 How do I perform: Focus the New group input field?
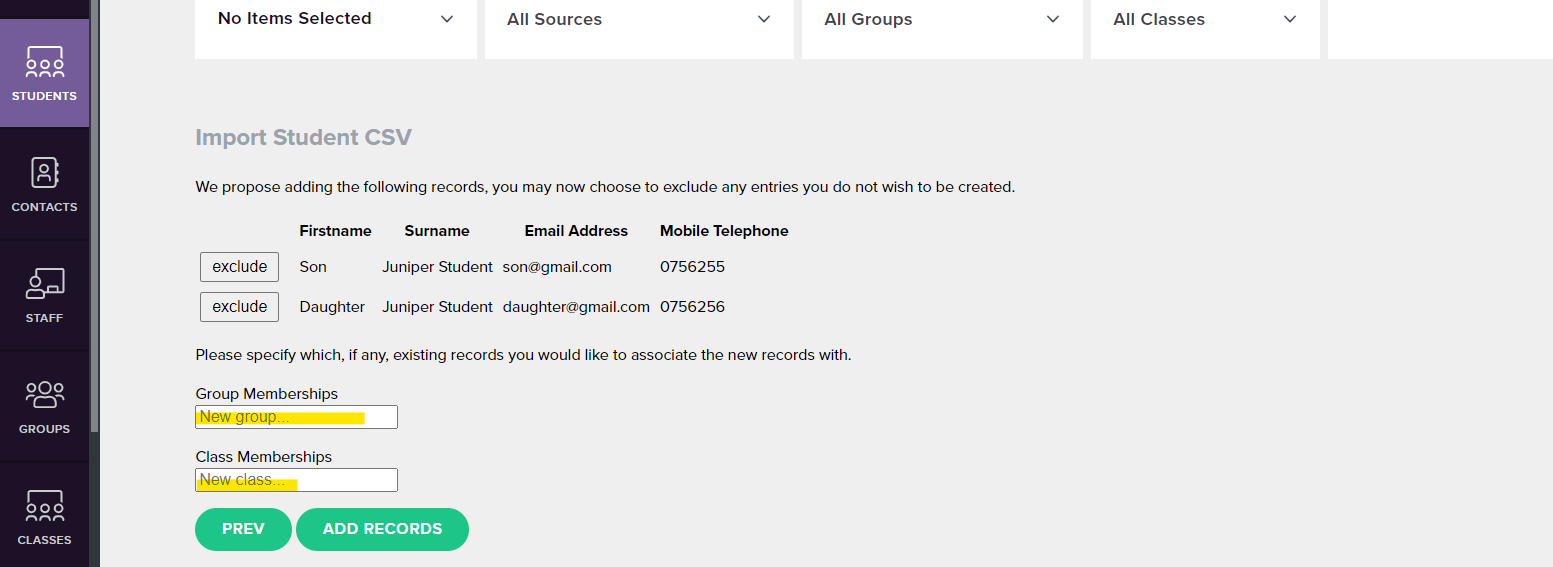296,417
